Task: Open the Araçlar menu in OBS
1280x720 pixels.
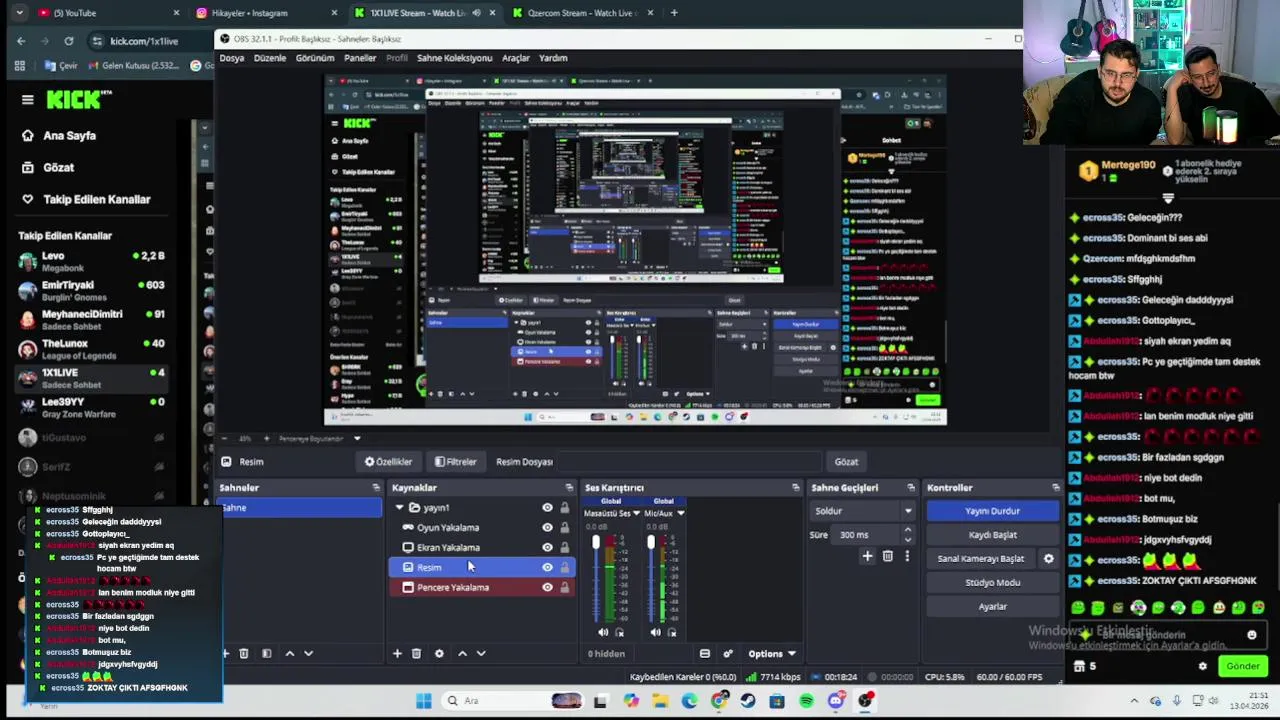Action: coord(516,58)
